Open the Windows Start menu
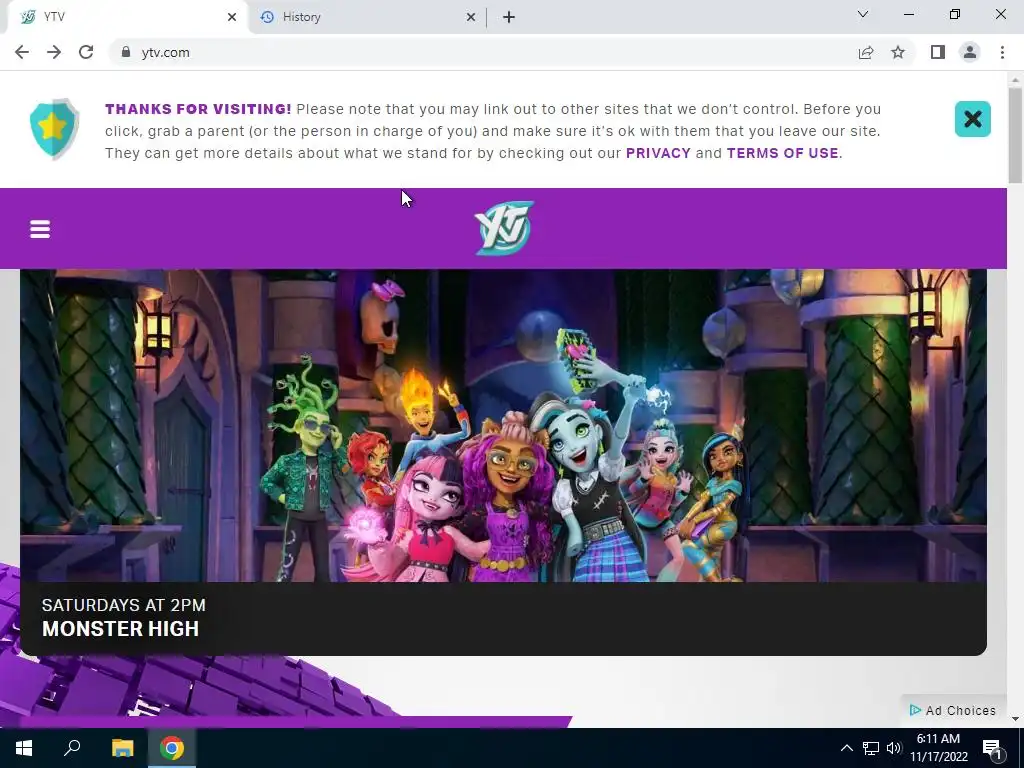1024x768 pixels. 24,748
